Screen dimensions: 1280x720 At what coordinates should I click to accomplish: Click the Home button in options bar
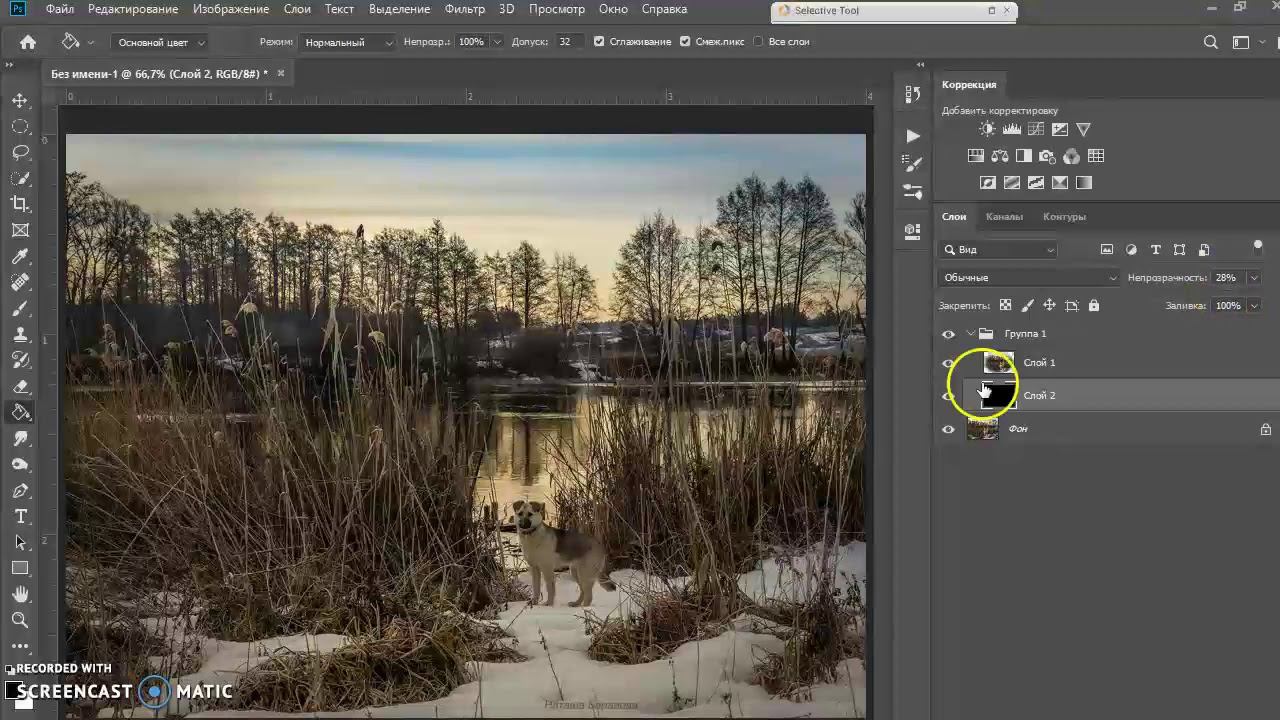coord(28,42)
